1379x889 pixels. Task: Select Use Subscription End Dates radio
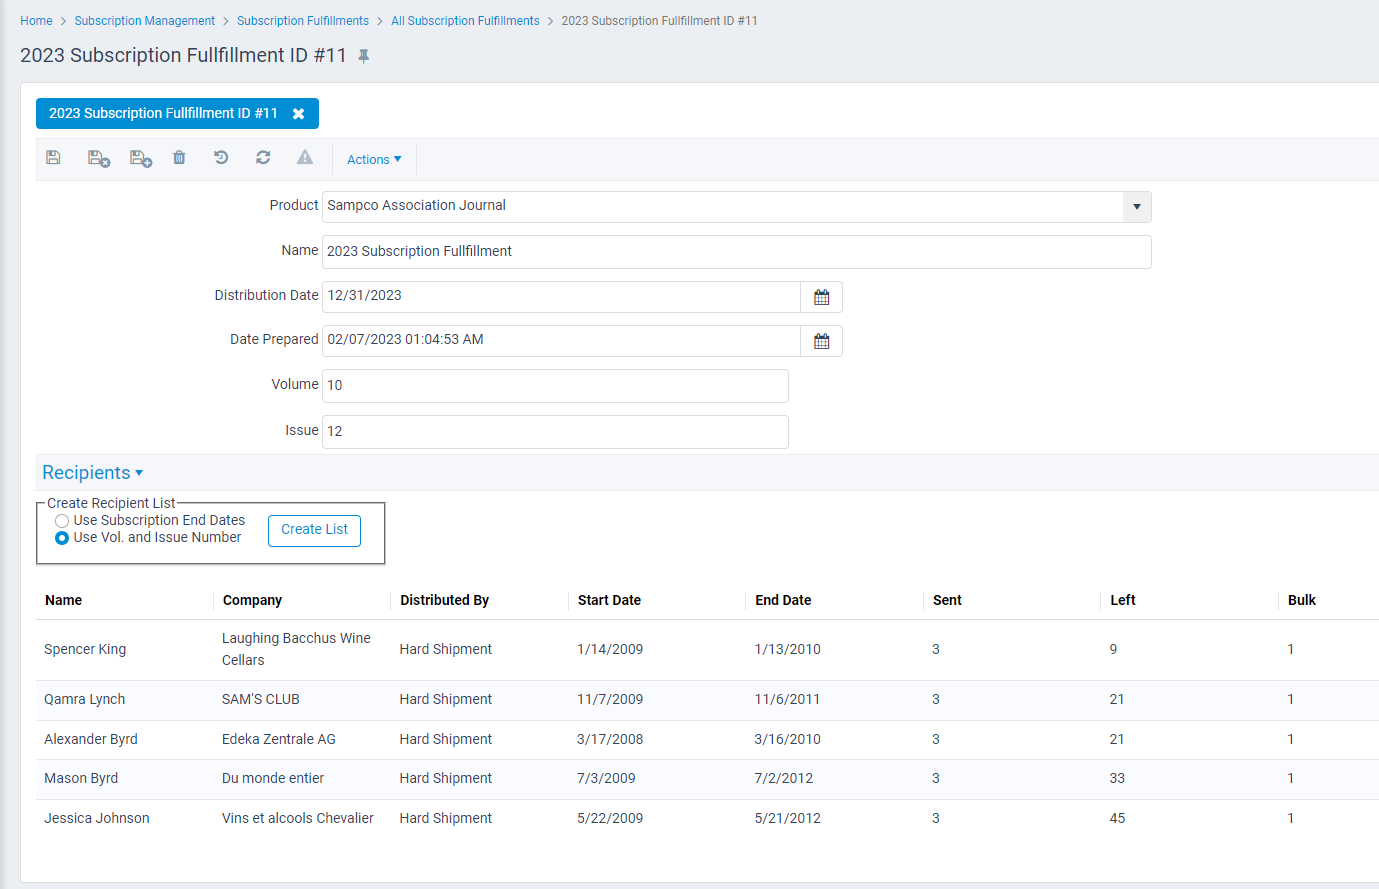pyautogui.click(x=62, y=521)
